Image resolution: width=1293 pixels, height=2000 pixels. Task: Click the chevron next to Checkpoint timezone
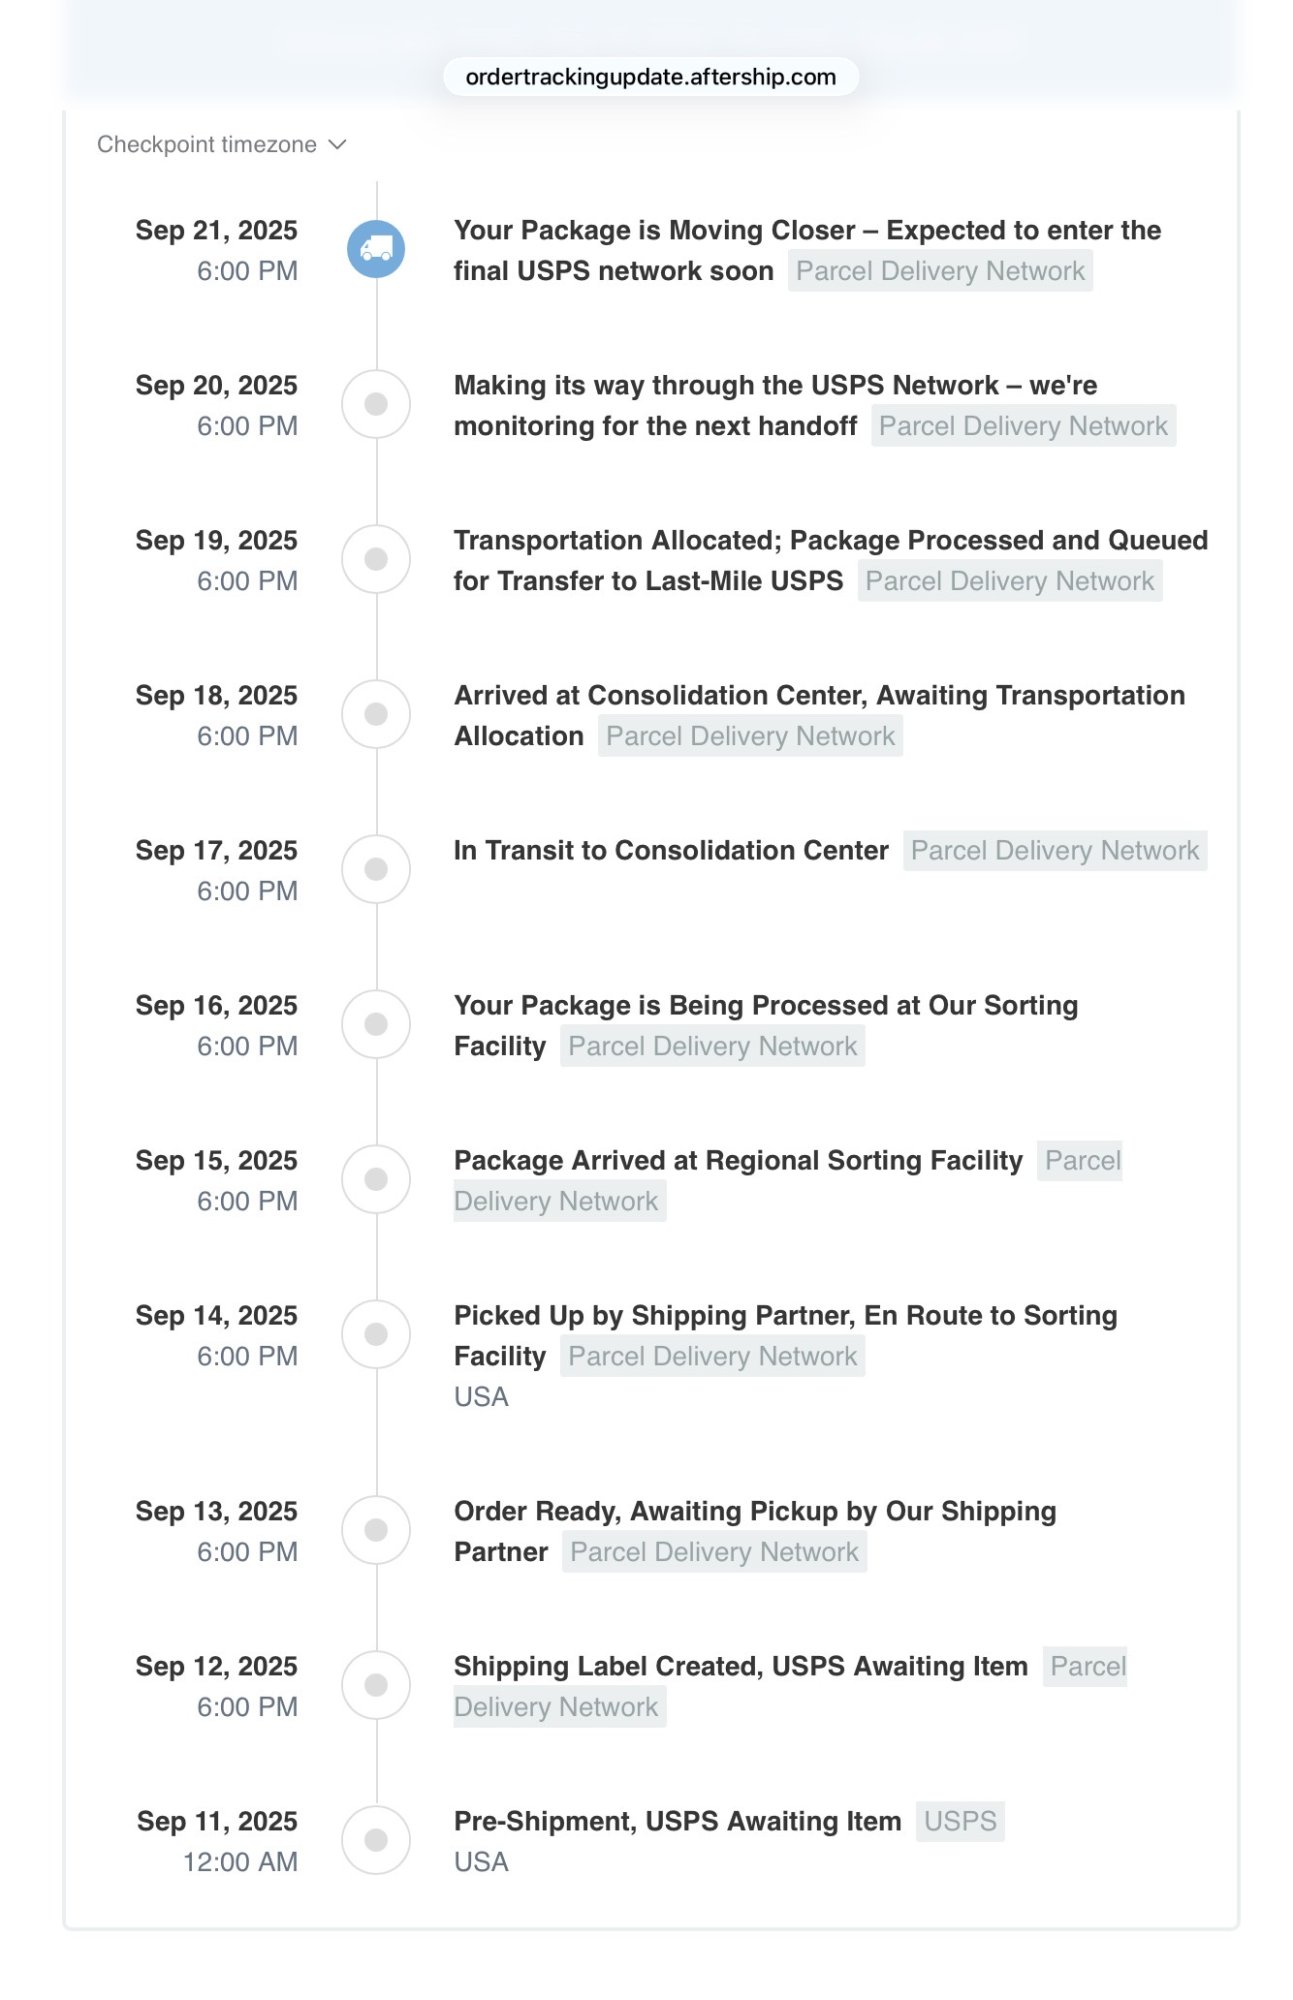point(338,145)
